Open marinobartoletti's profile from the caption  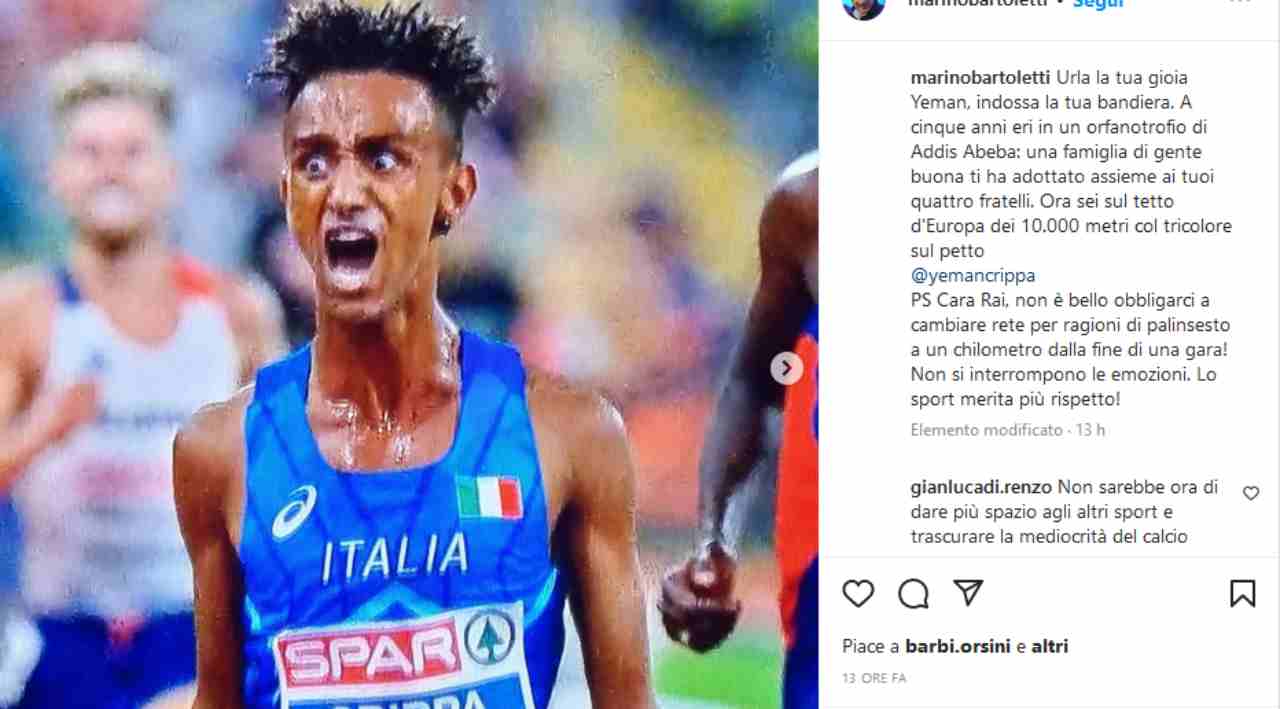[x=980, y=78]
